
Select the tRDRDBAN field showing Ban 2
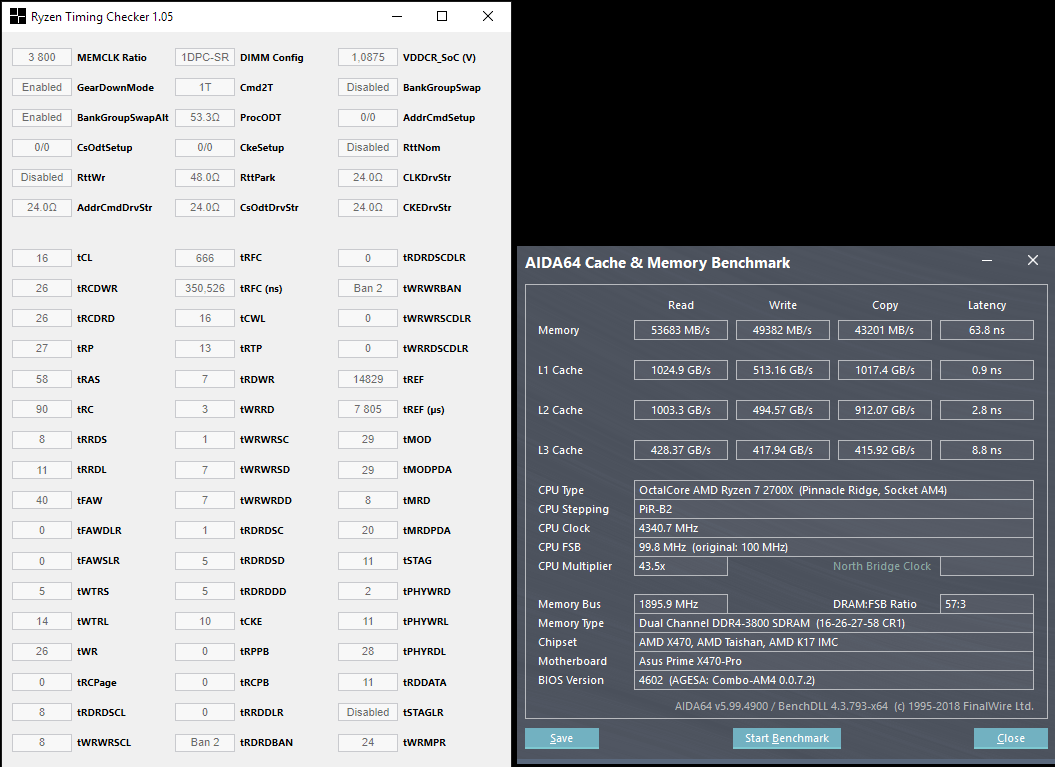click(x=205, y=742)
